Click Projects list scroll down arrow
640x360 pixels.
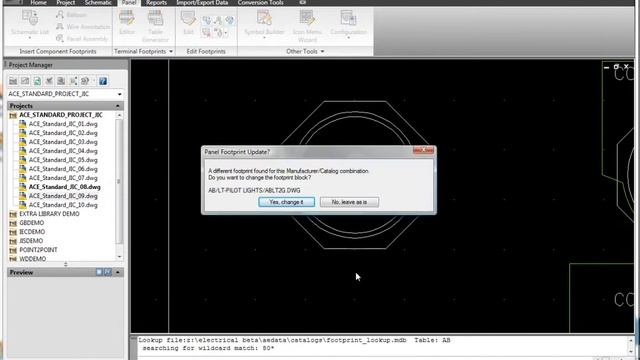[119, 257]
